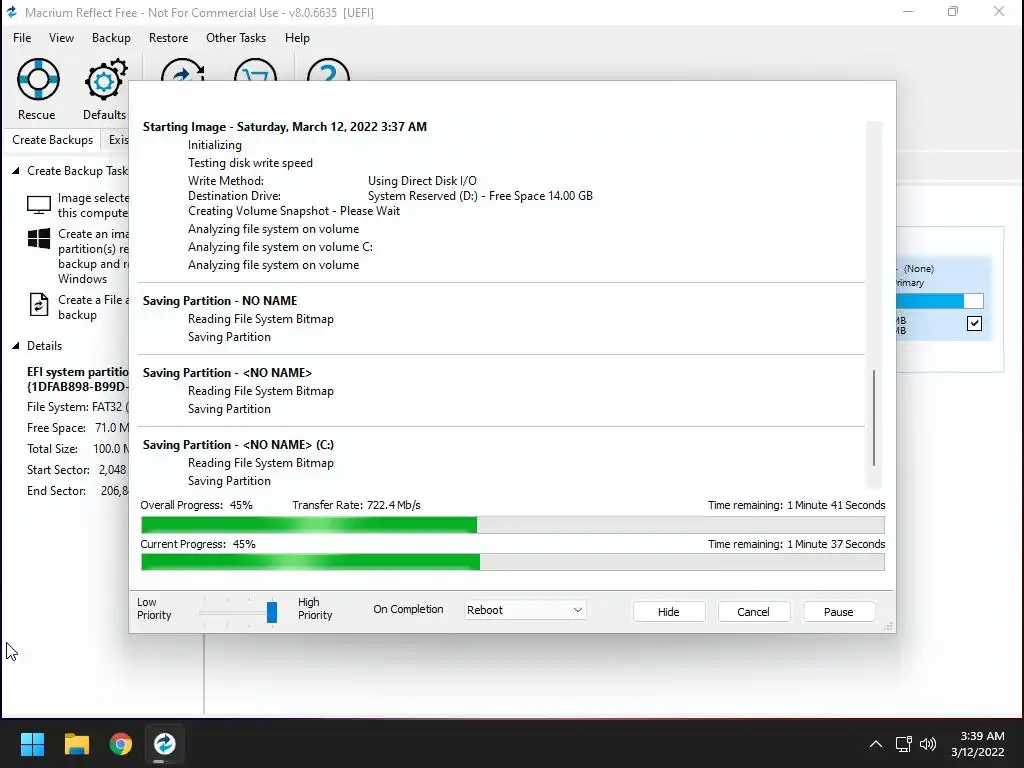Click the 'End Sector' details row
This screenshot has width=1024, height=768.
click(x=78, y=490)
